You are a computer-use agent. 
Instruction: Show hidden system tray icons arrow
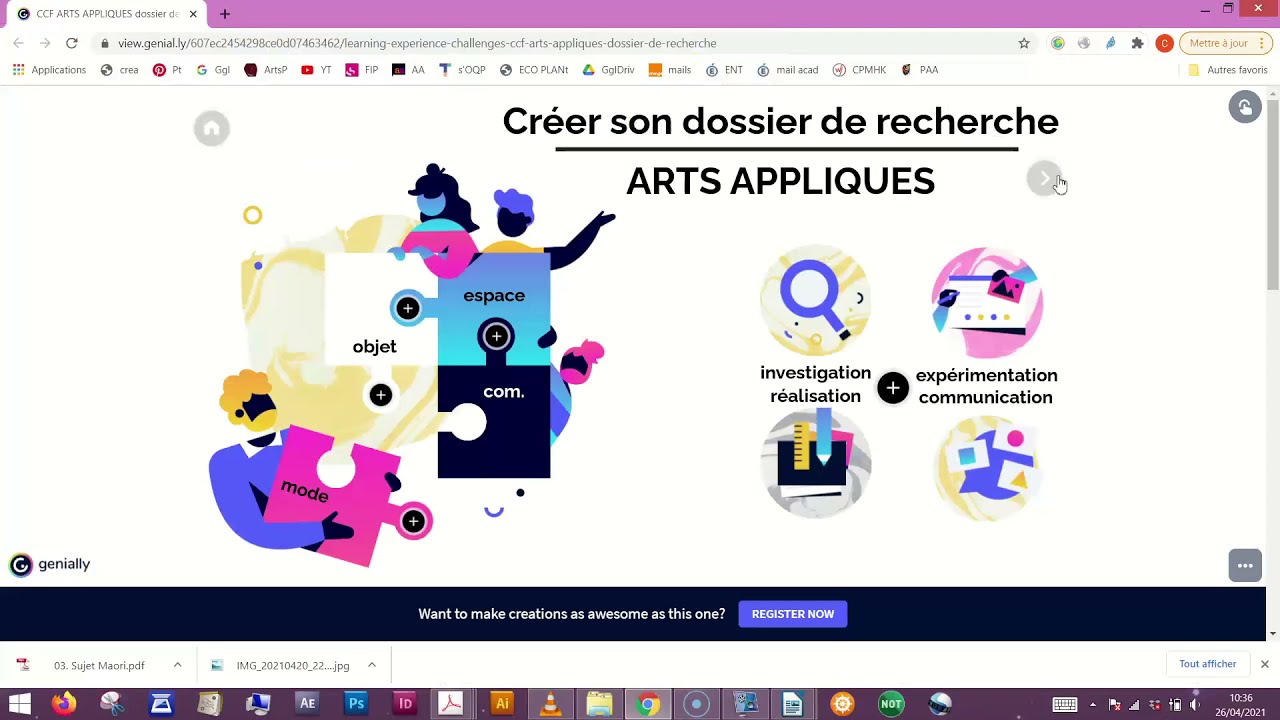[1092, 704]
